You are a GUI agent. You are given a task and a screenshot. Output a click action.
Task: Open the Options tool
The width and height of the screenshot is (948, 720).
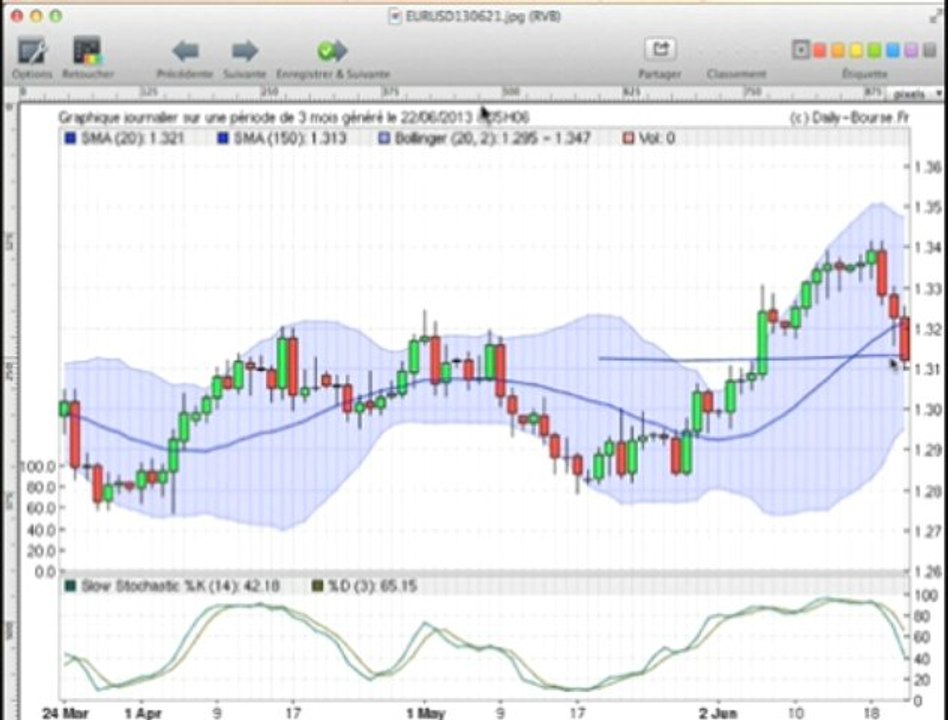tap(31, 57)
